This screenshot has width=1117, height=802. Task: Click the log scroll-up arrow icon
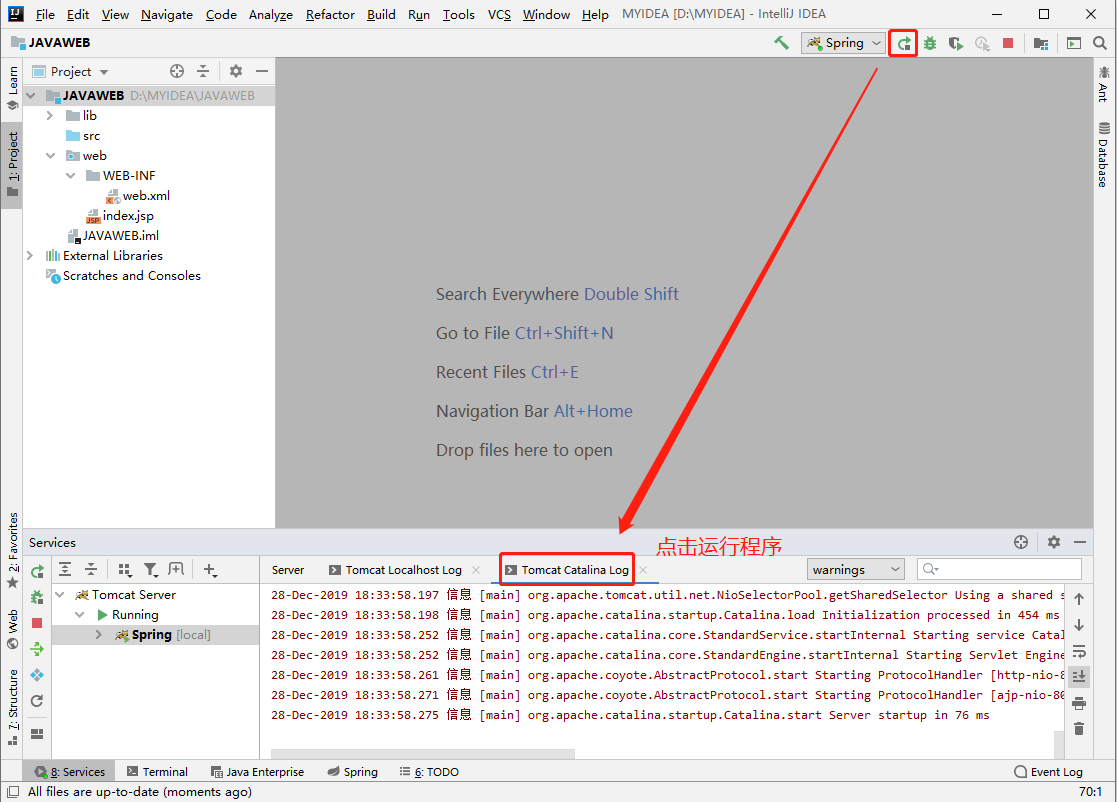click(x=1079, y=600)
